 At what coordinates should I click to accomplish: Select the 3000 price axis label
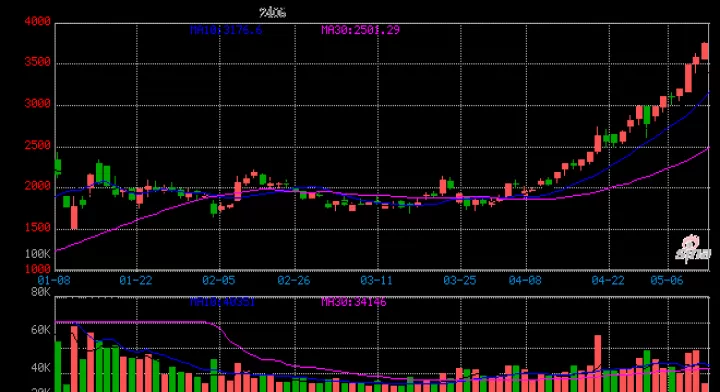37,104
